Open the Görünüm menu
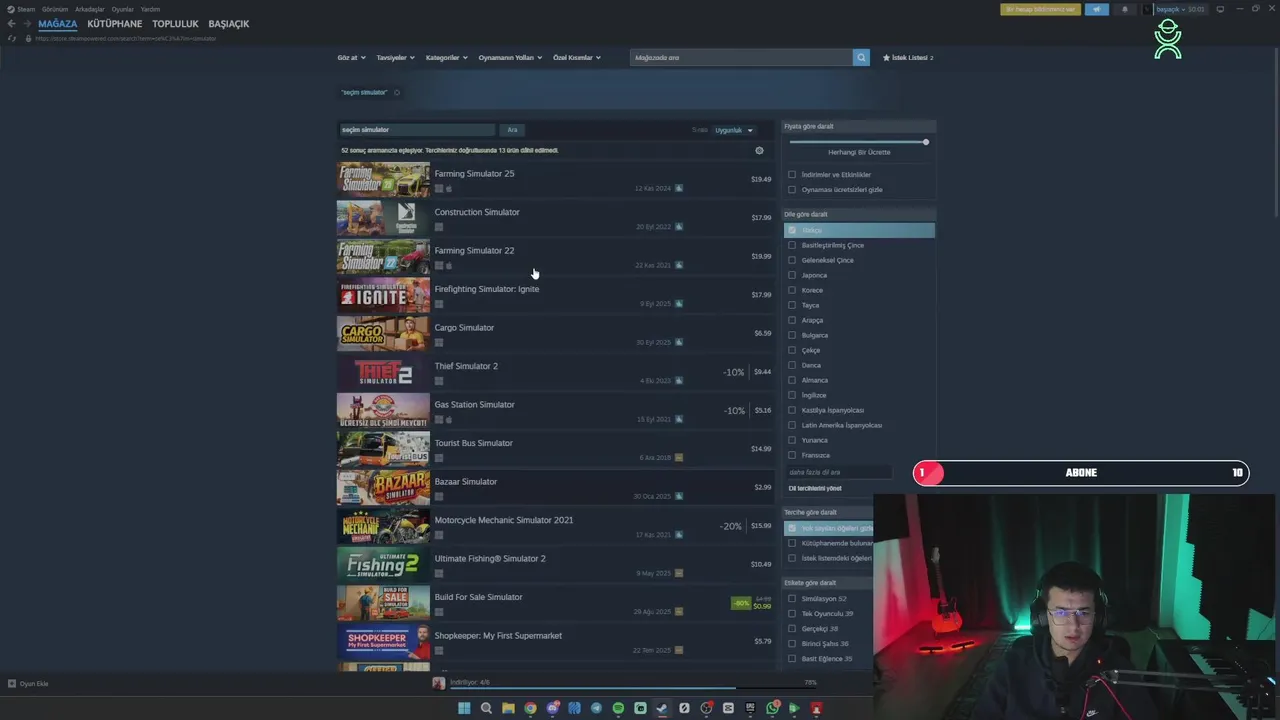Screen dimensions: 1280x720 [55, 9]
